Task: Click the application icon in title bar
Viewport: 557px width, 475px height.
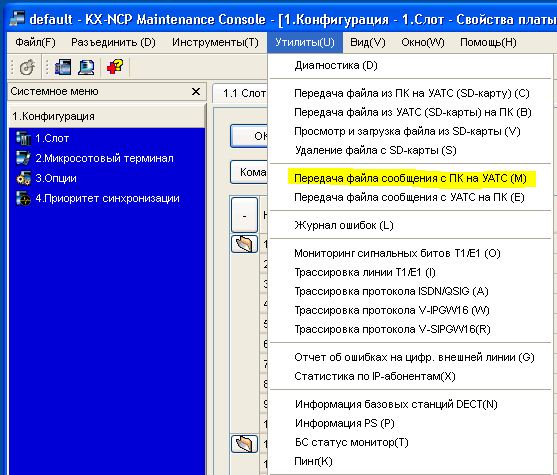Action: 17,18
